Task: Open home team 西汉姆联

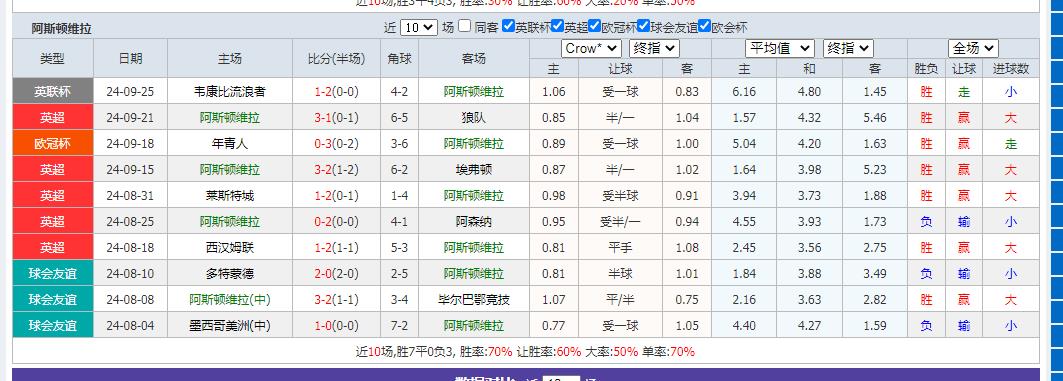Action: point(230,248)
